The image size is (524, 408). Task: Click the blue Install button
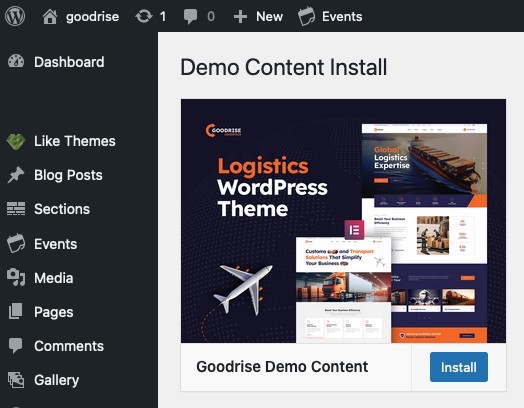[459, 367]
